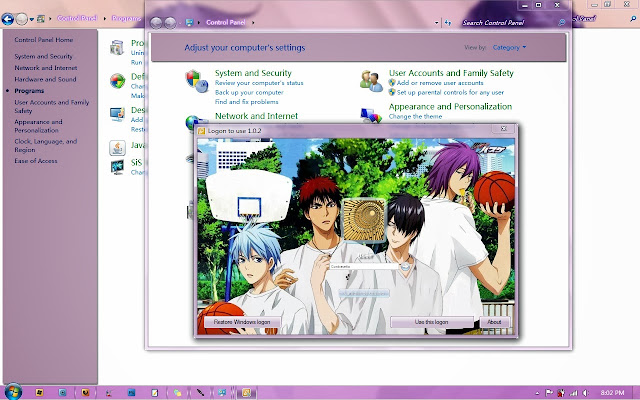The height and width of the screenshot is (400, 640).
Task: Click the About button
Action: pos(494,322)
